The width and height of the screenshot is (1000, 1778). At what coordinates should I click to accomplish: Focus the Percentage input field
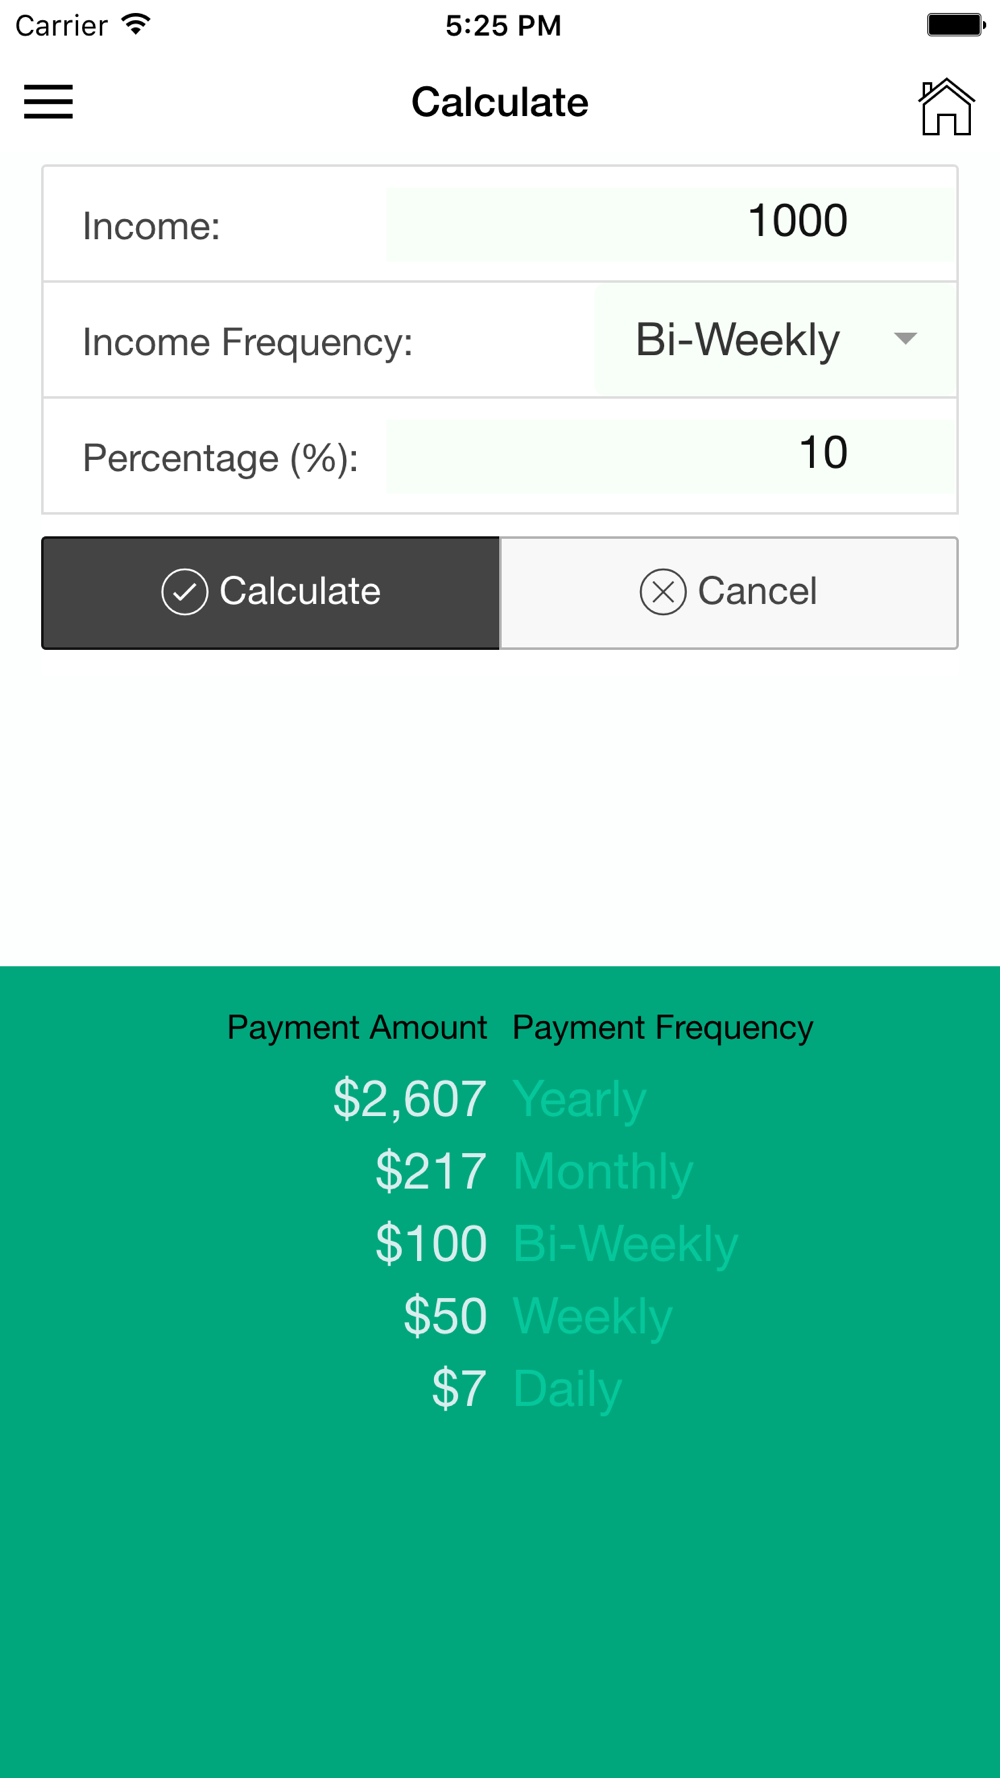(670, 455)
